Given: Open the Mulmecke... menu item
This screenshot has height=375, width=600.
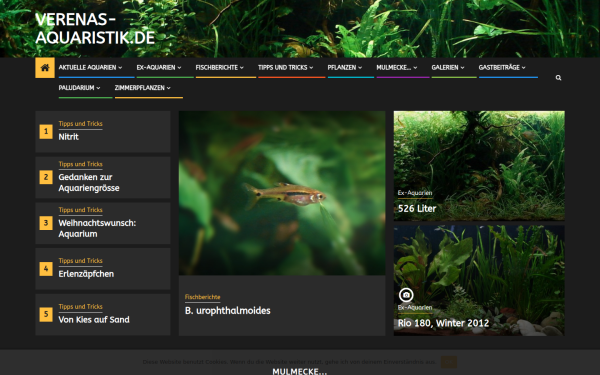Looking at the screenshot, I should tap(394, 67).
